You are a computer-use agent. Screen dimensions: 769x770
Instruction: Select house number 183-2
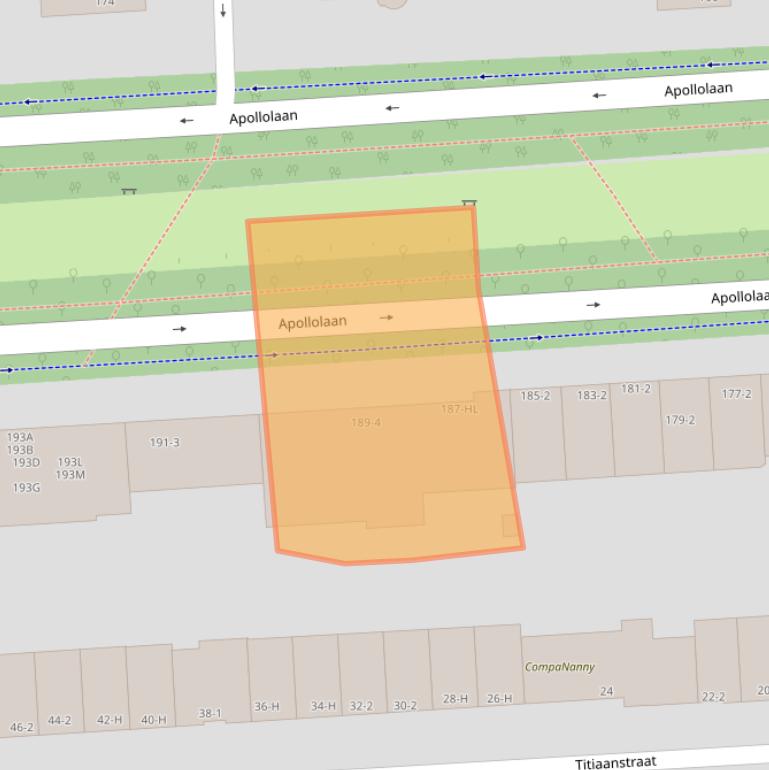point(591,395)
